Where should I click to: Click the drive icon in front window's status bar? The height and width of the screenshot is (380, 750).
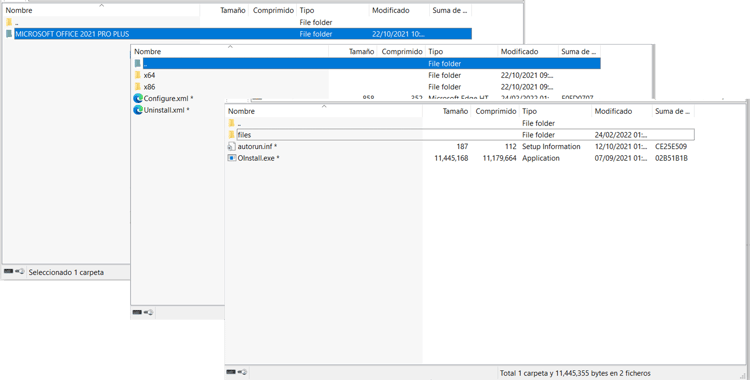tap(232, 372)
